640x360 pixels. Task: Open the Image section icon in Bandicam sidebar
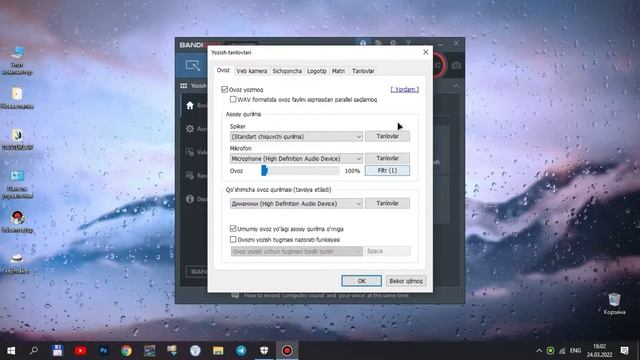pyautogui.click(x=190, y=176)
